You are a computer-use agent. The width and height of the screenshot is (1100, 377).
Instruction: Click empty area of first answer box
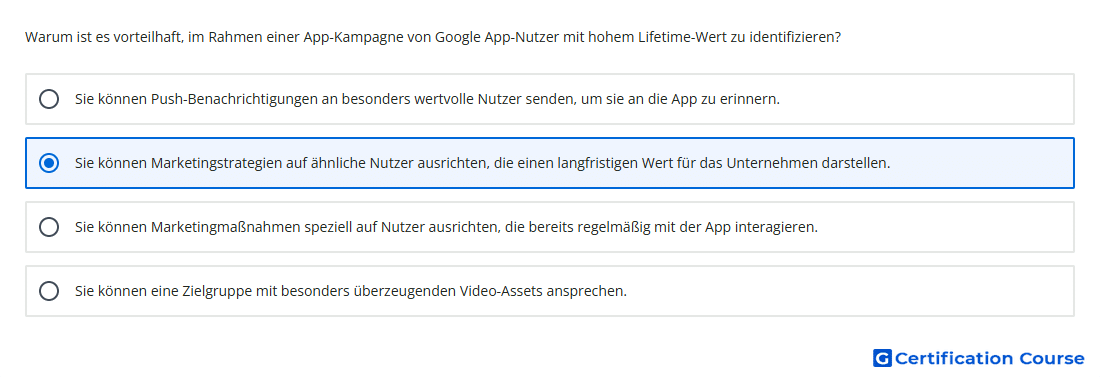coord(926,99)
